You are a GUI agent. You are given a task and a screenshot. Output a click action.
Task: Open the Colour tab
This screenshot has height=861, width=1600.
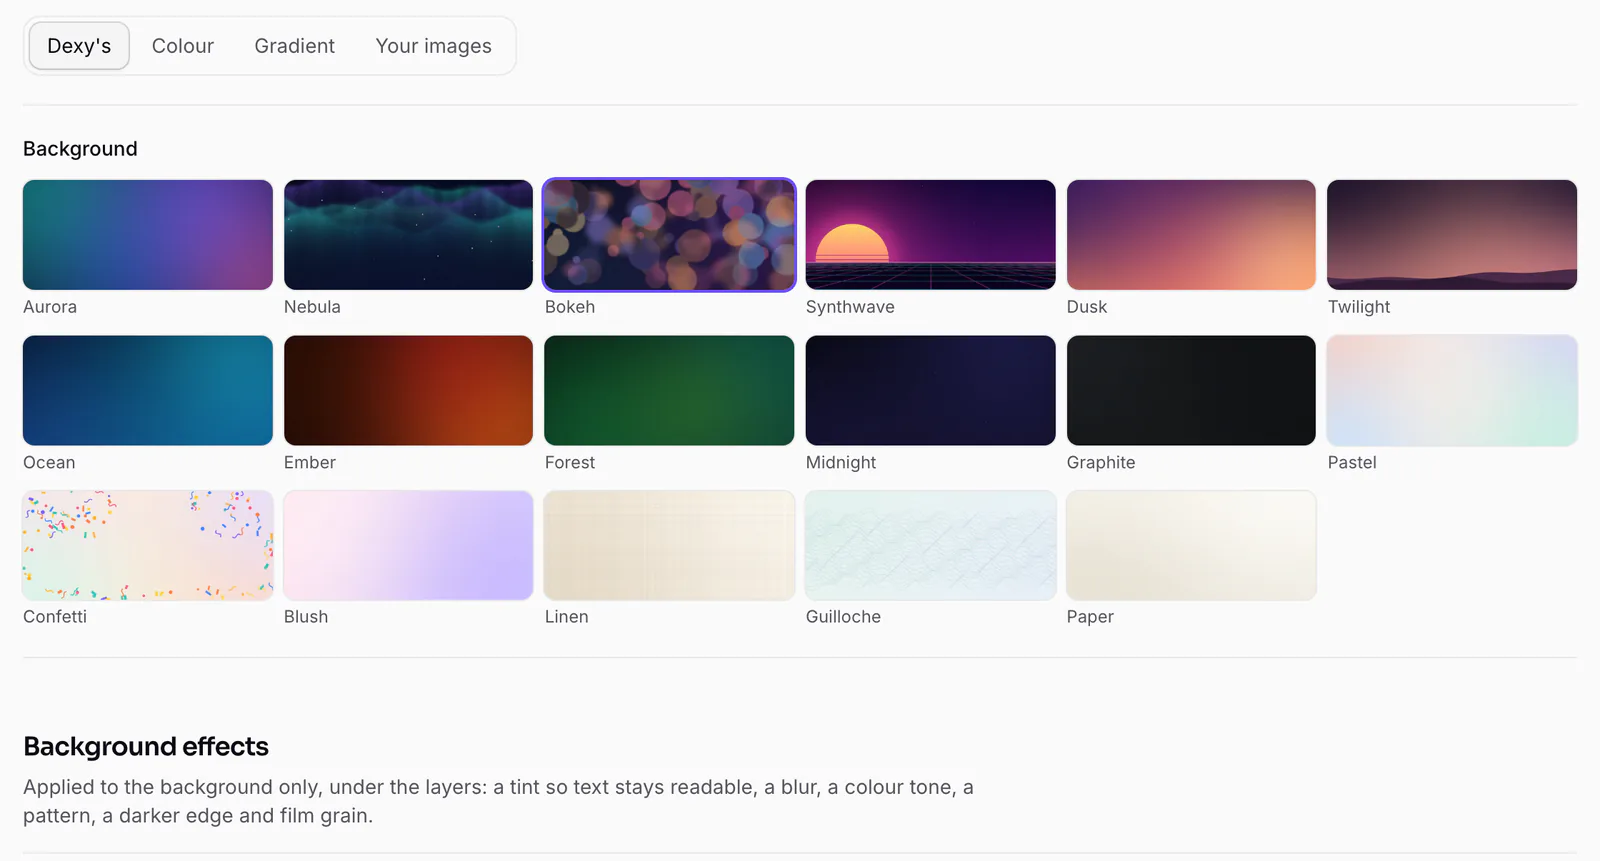pyautogui.click(x=183, y=46)
